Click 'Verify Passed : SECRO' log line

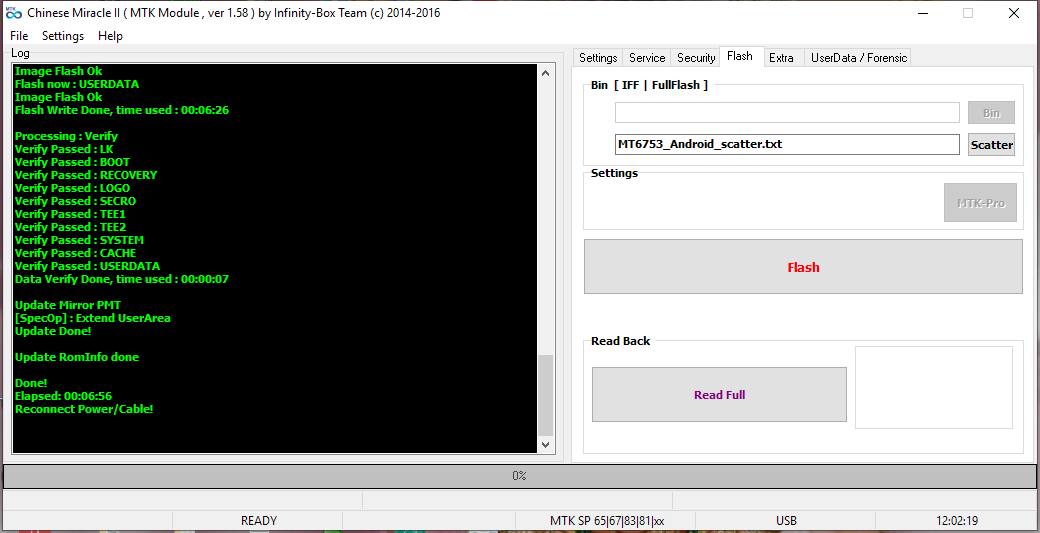tap(76, 201)
